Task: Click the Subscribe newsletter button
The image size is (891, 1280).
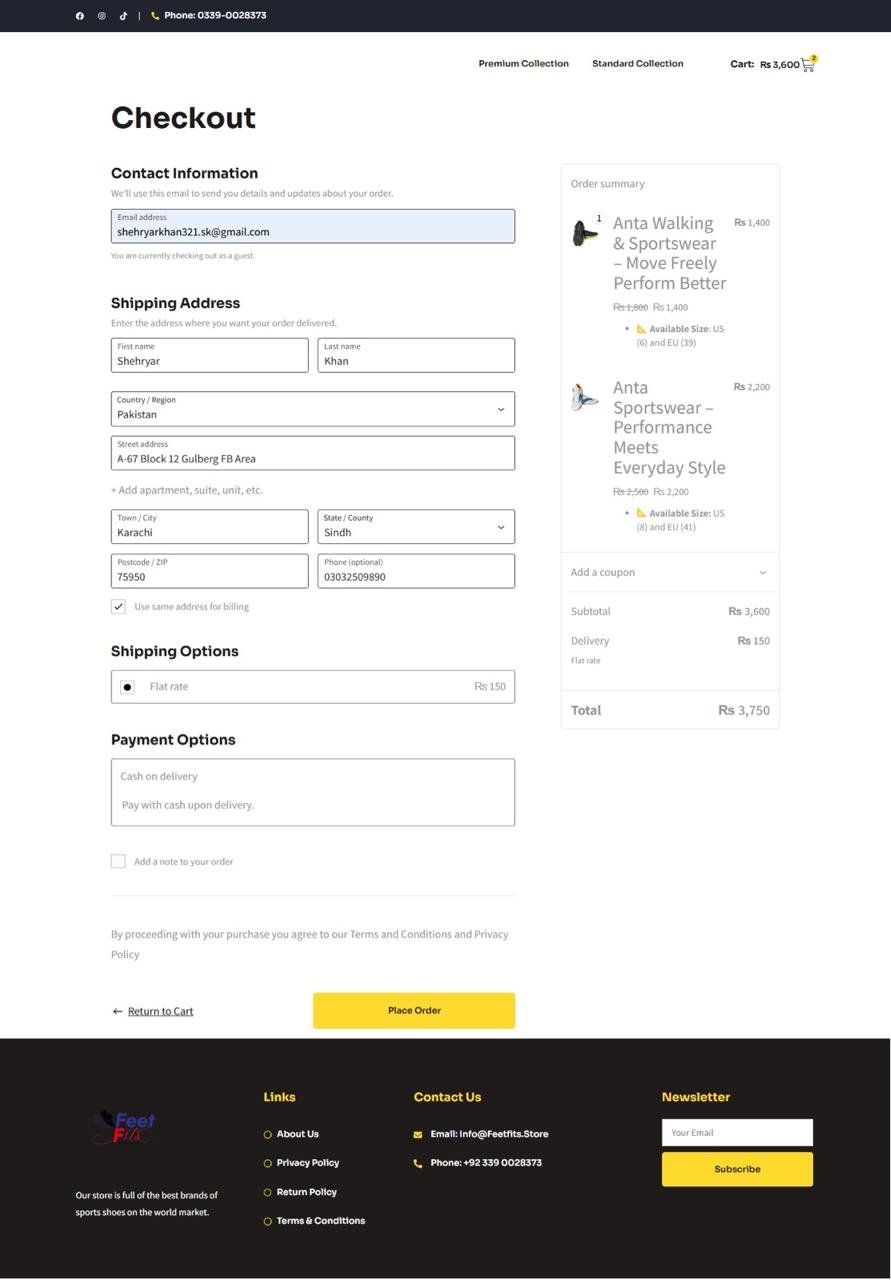Action: [737, 1170]
